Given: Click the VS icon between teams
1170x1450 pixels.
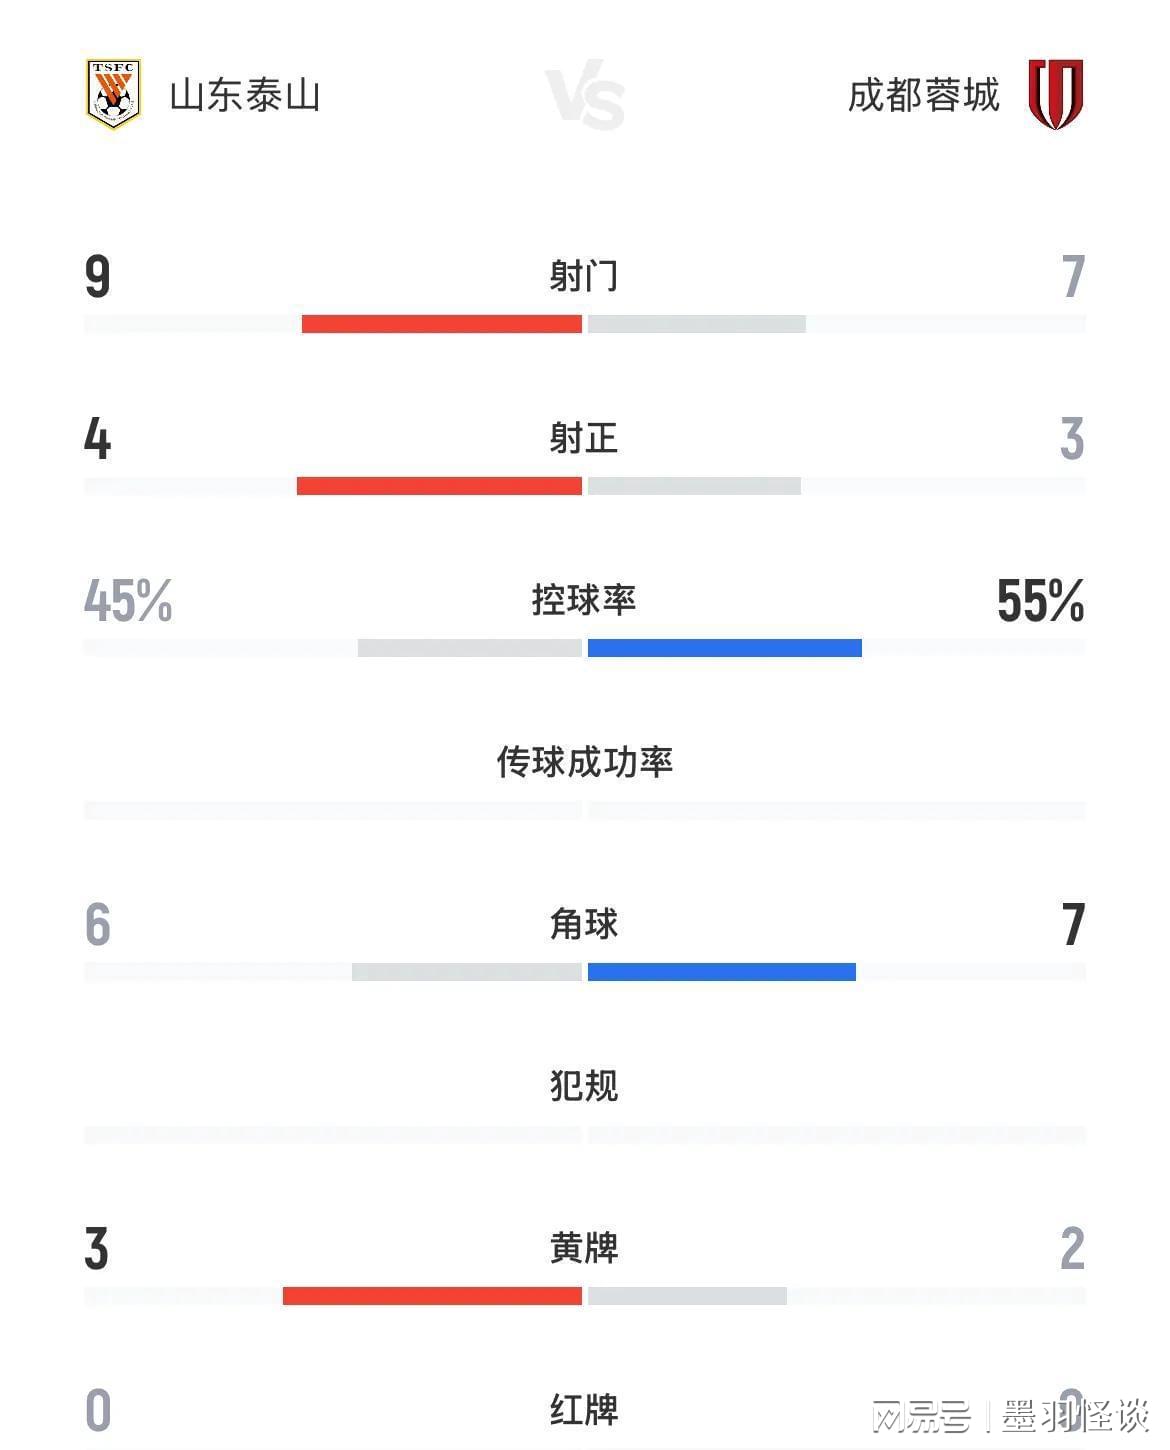Looking at the screenshot, I should pyautogui.click(x=586, y=95).
